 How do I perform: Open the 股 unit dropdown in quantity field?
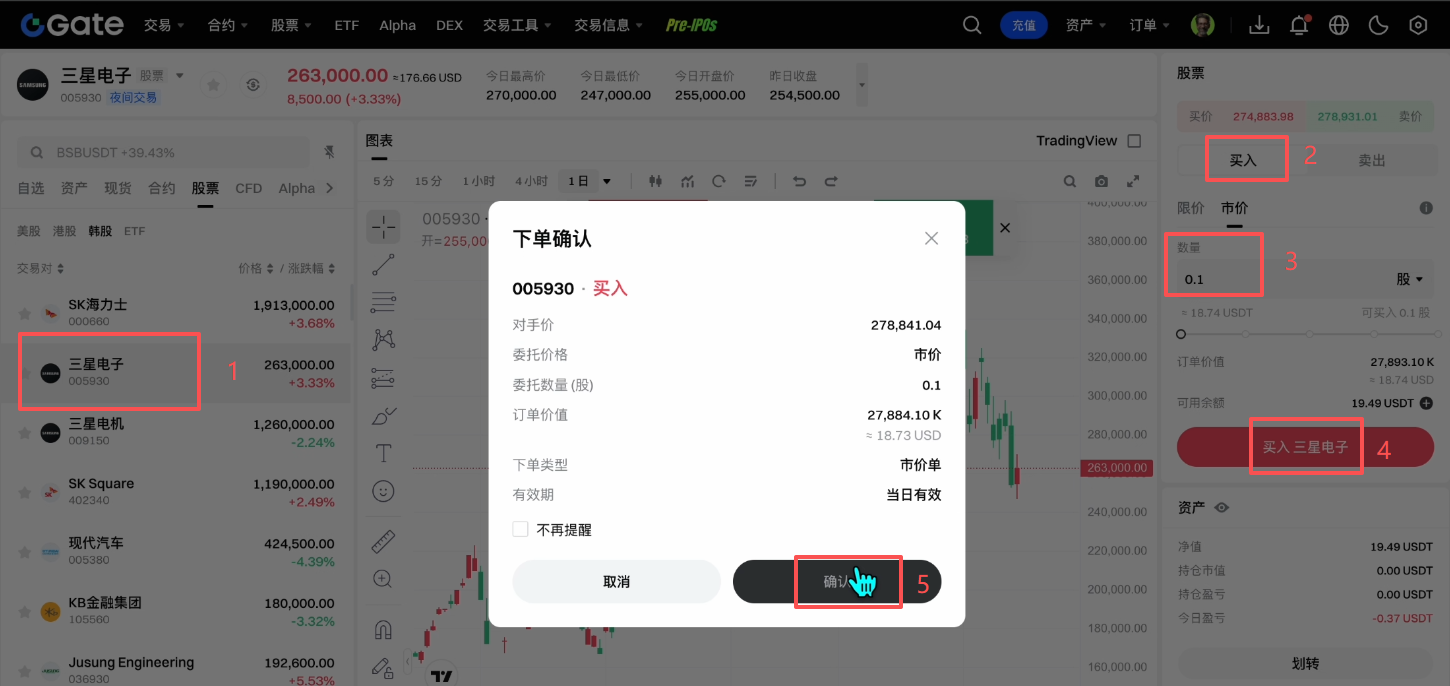coord(1410,279)
